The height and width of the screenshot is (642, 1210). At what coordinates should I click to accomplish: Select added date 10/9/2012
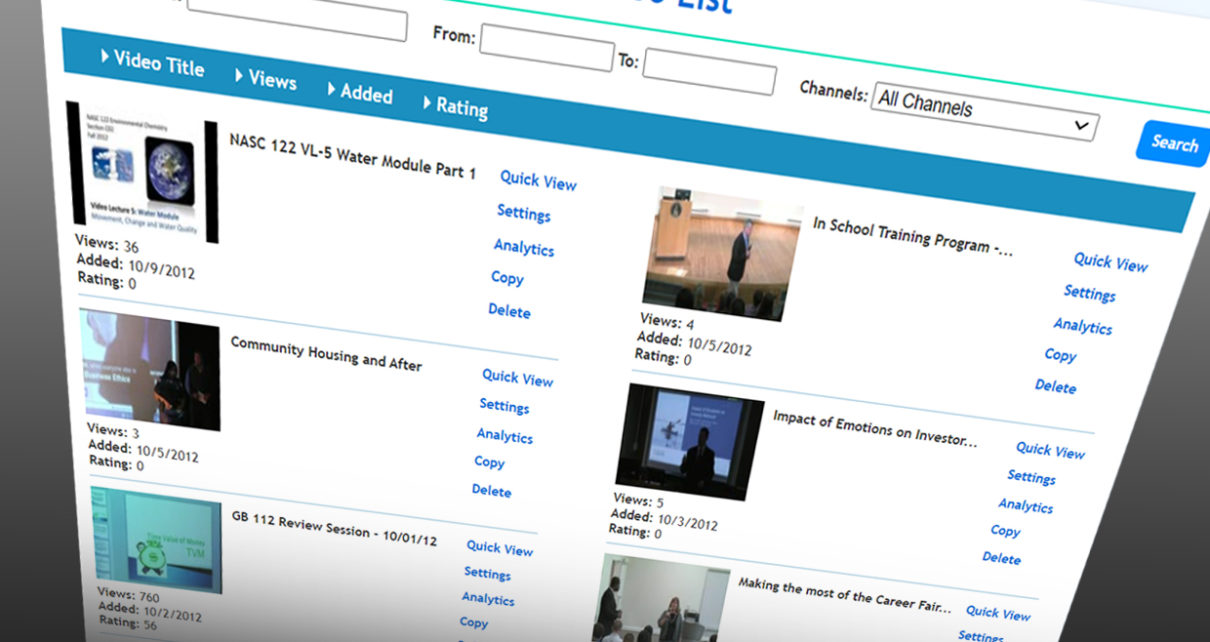click(161, 269)
